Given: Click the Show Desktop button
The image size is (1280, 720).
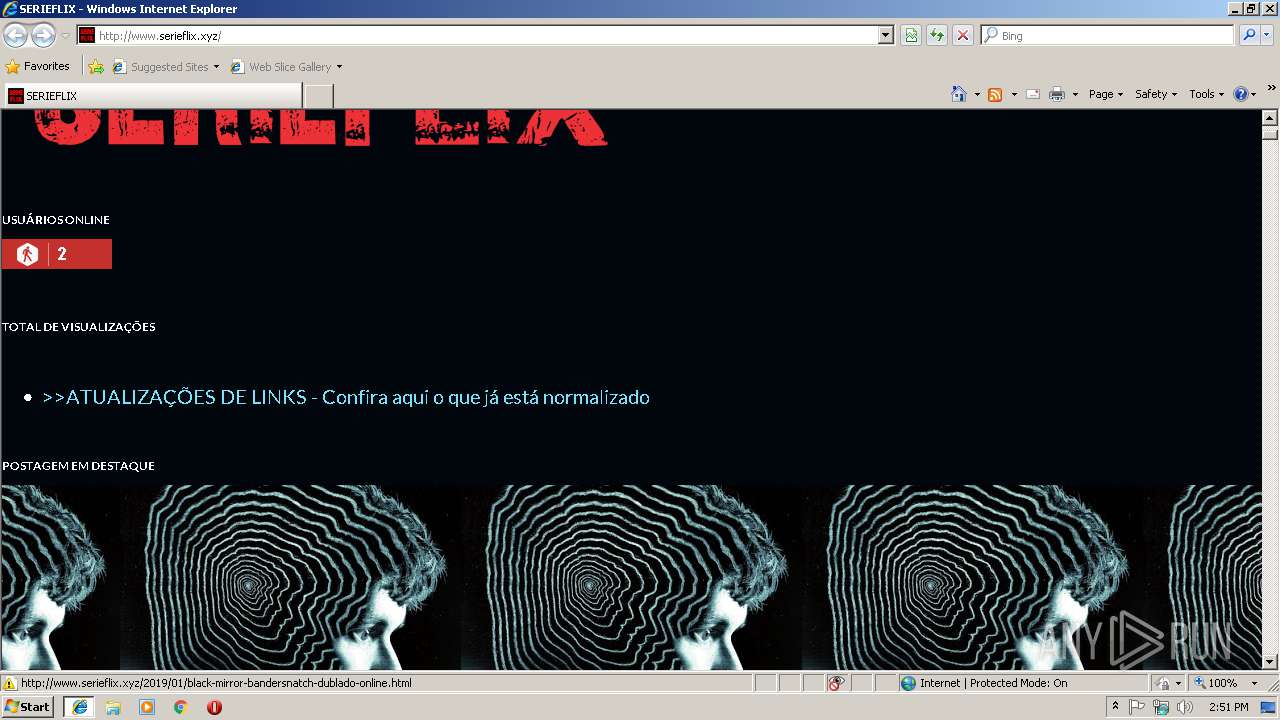Looking at the screenshot, I should [x=1269, y=707].
